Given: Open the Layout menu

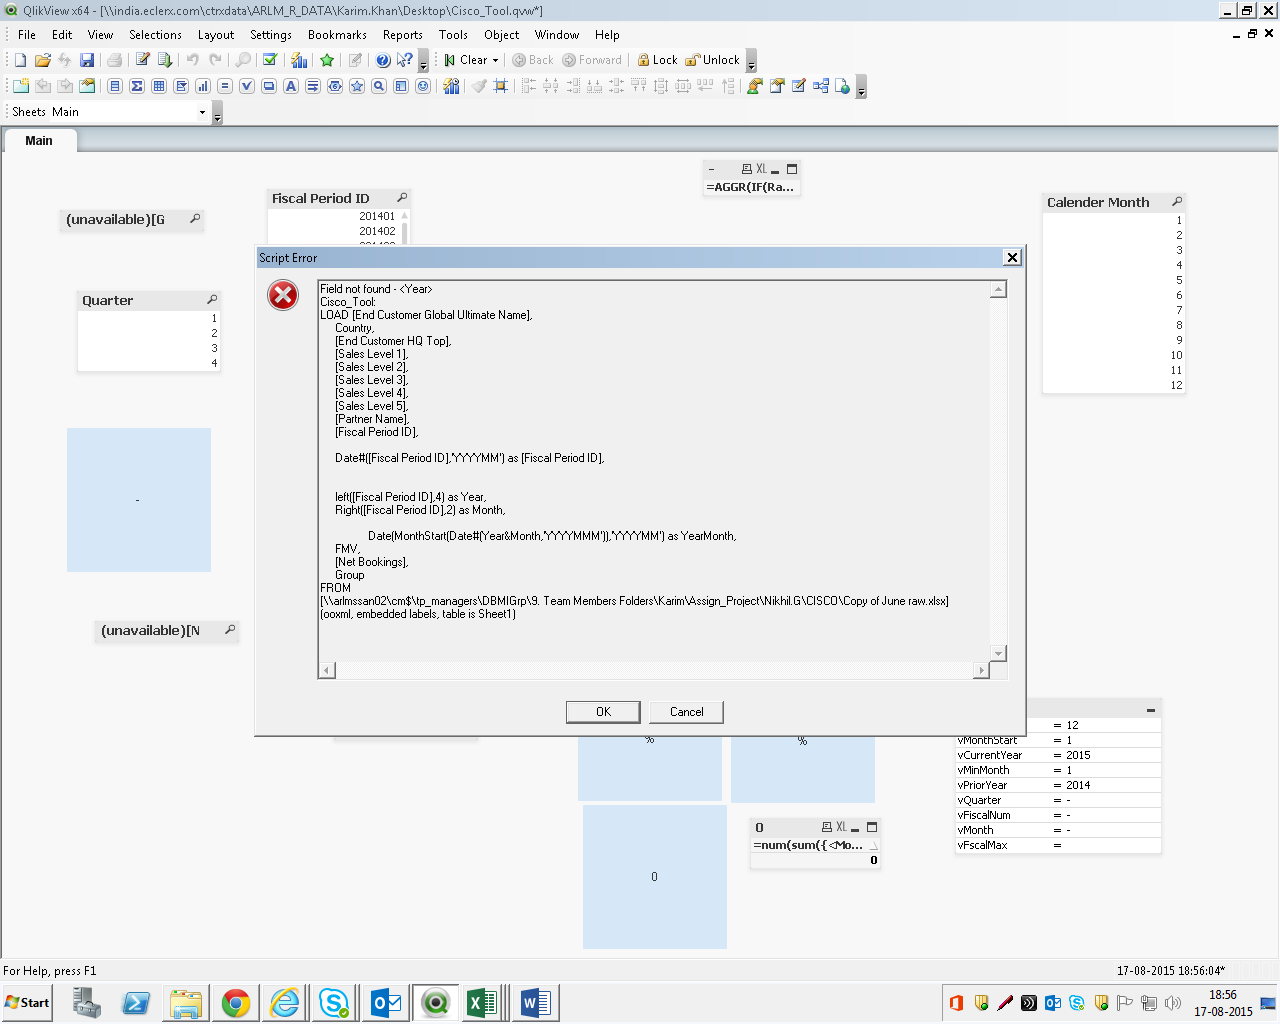Looking at the screenshot, I should click(216, 35).
